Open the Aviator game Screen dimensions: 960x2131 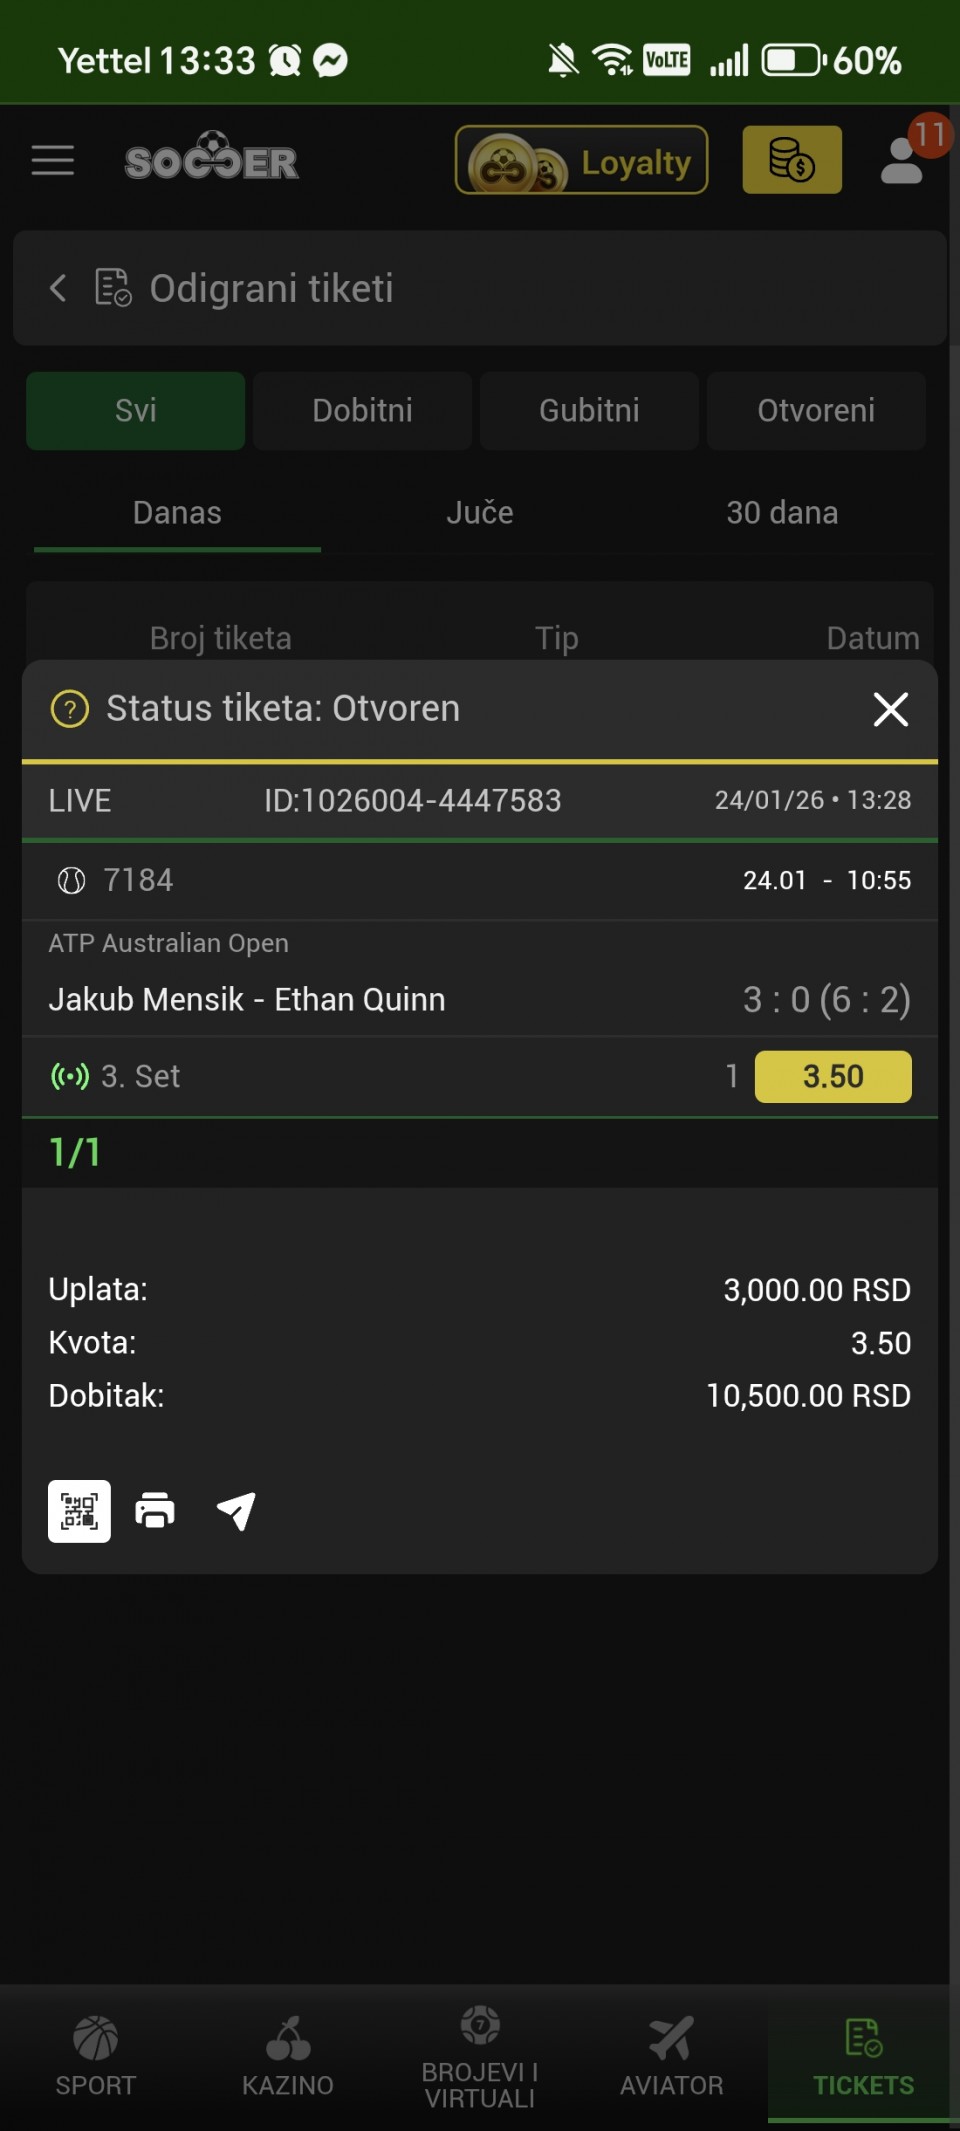(x=671, y=2055)
